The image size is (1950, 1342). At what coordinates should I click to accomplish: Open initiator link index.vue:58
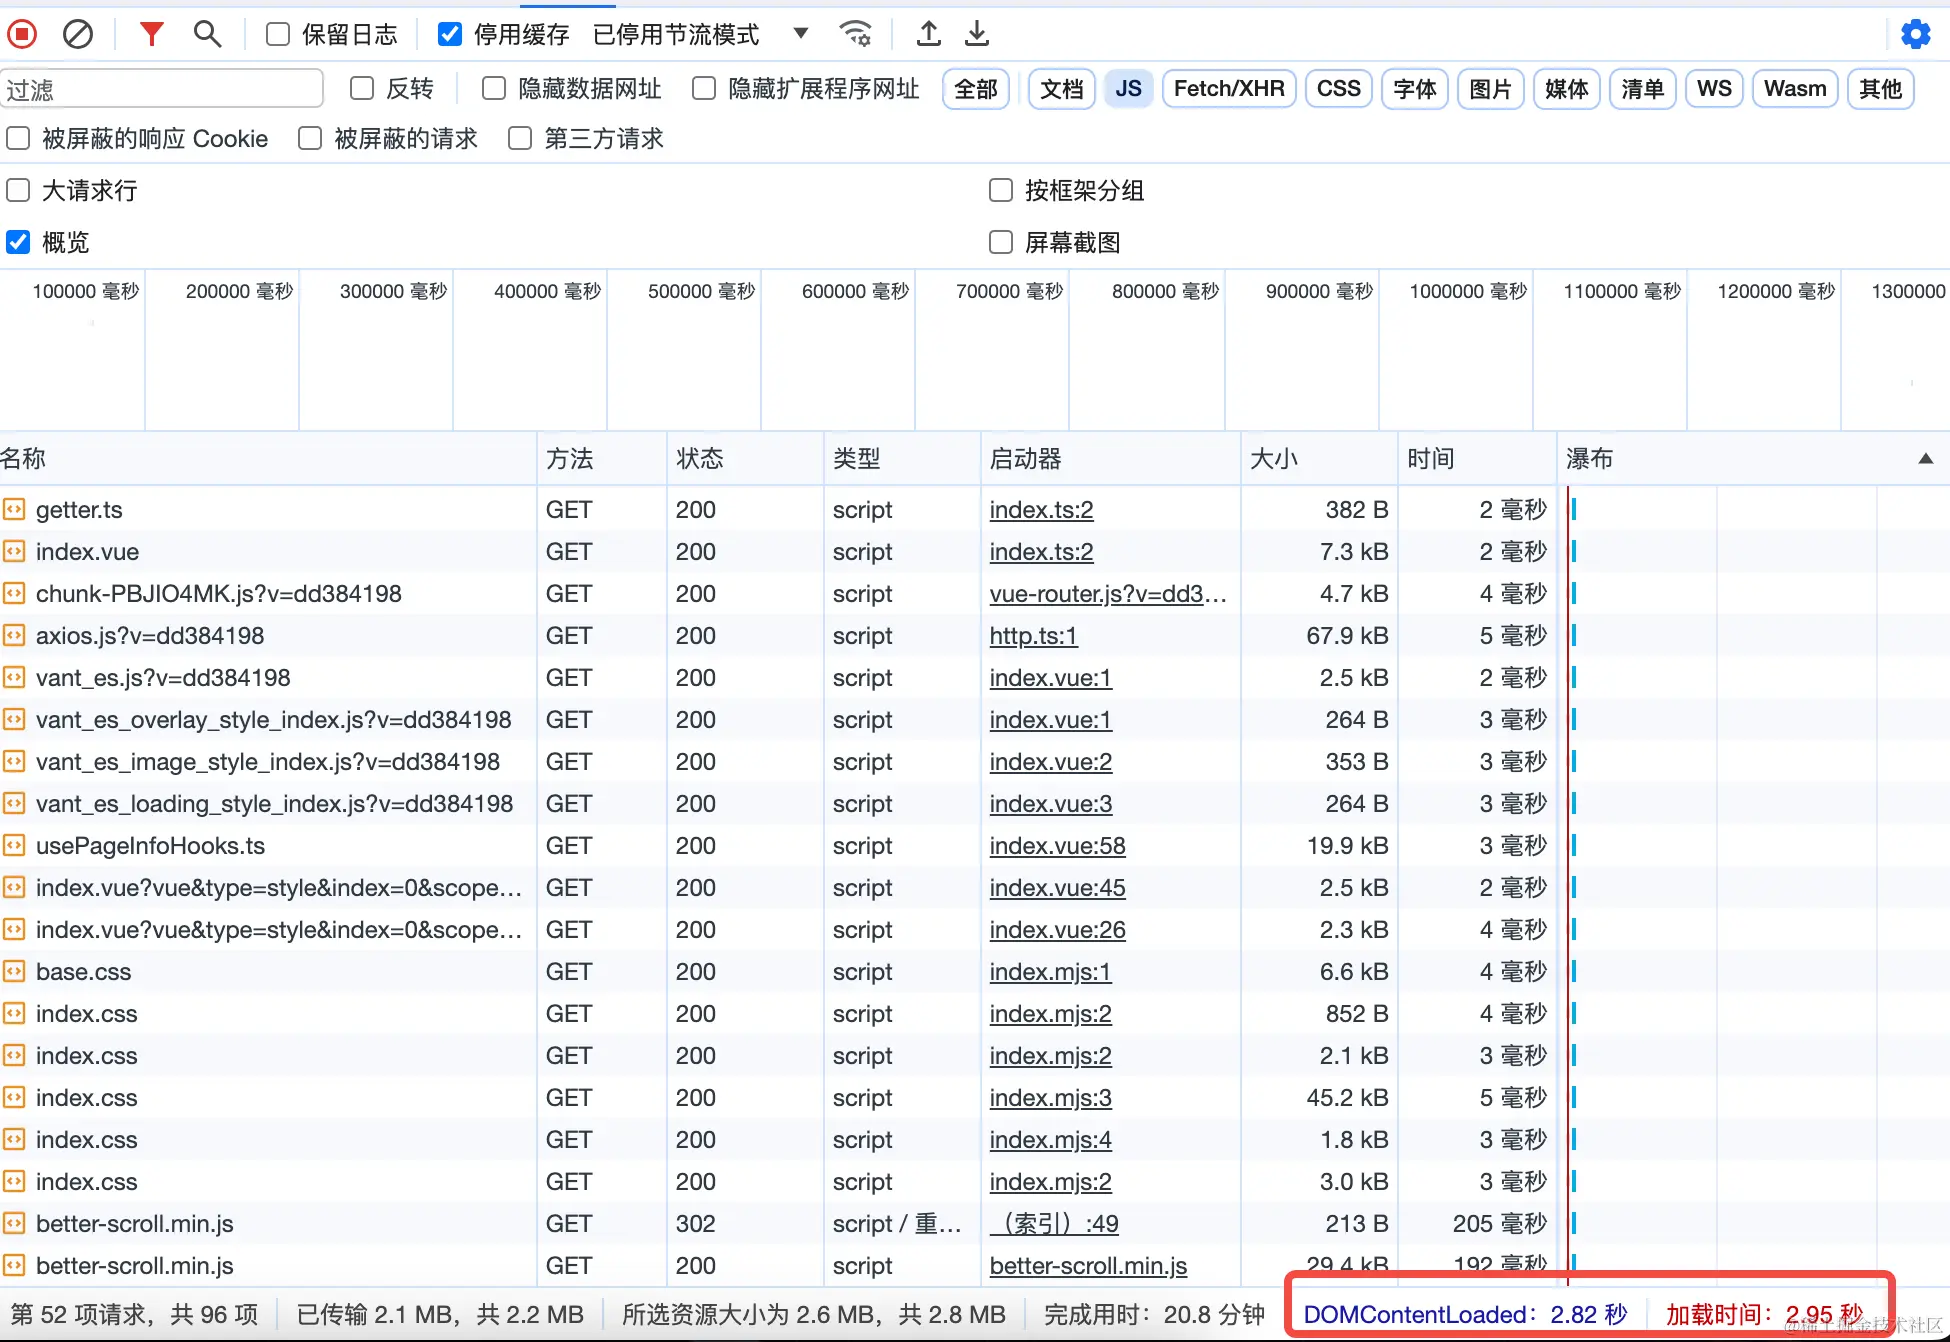[x=1057, y=846]
